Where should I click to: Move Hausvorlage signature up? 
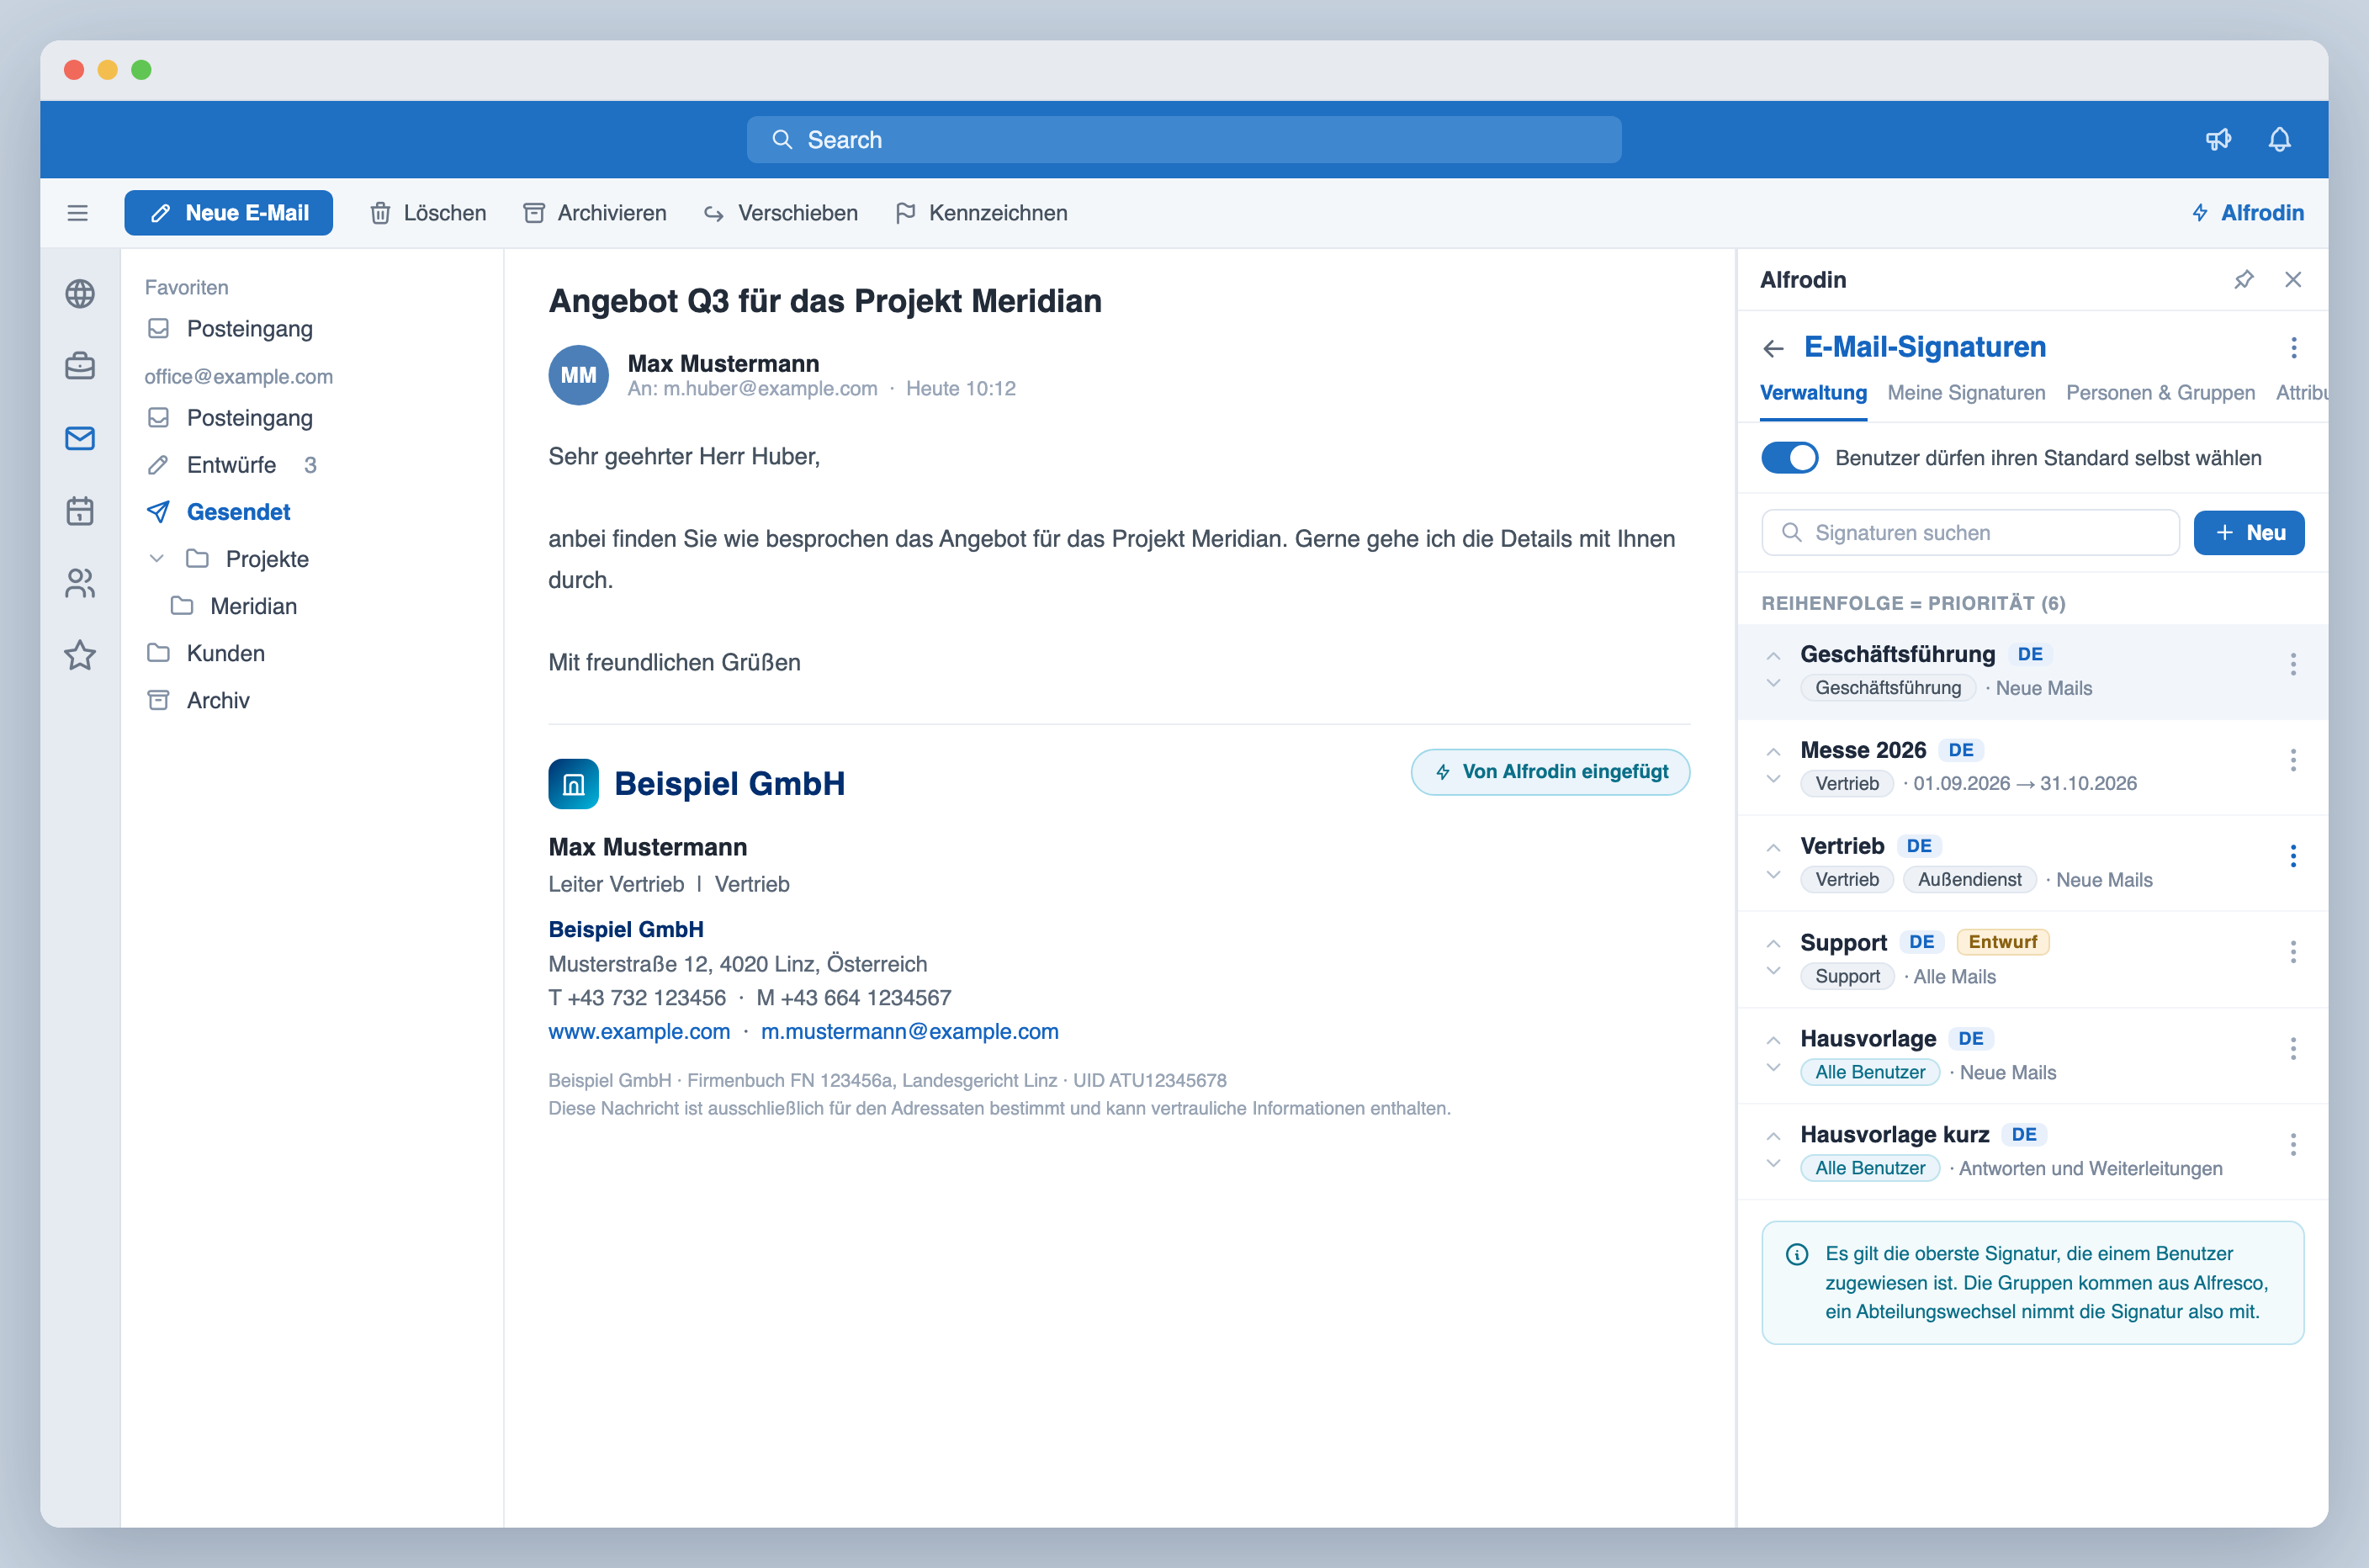coord(1773,1040)
